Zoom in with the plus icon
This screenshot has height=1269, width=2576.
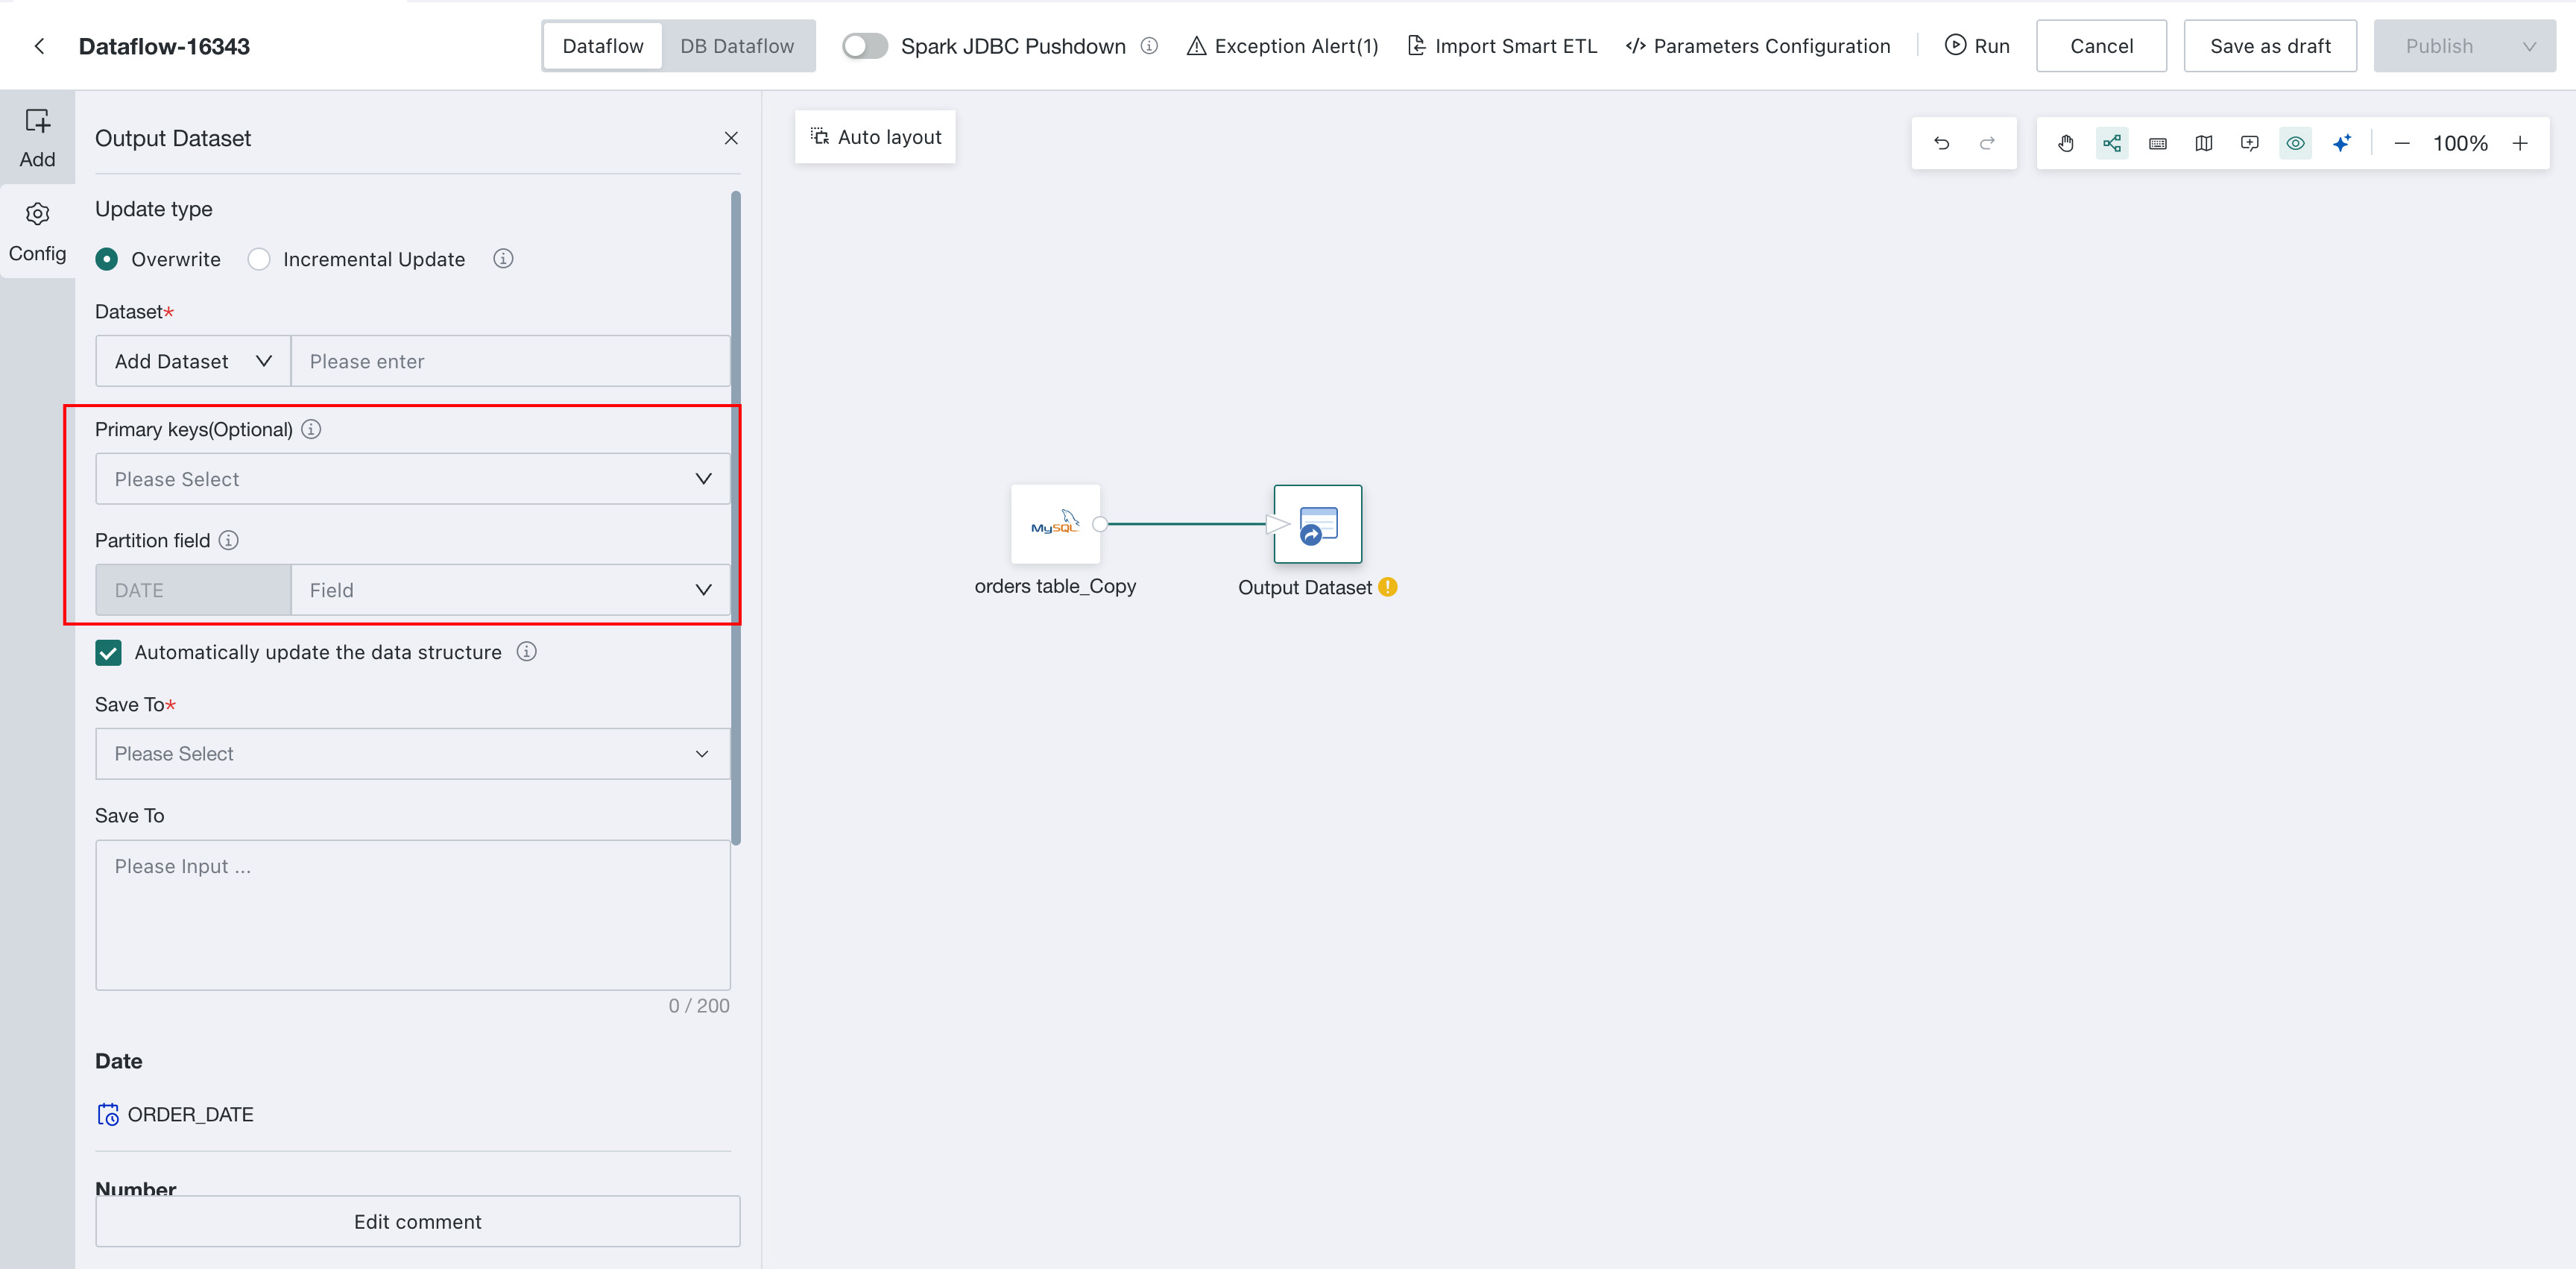(2520, 144)
